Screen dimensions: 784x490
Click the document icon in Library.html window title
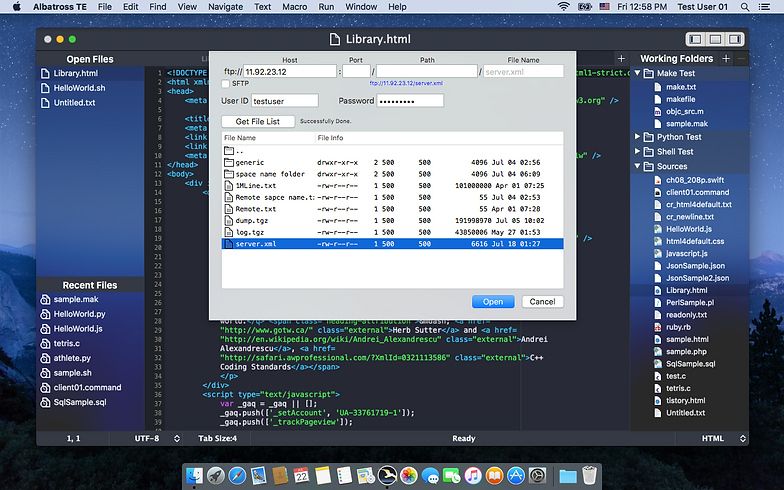point(335,40)
